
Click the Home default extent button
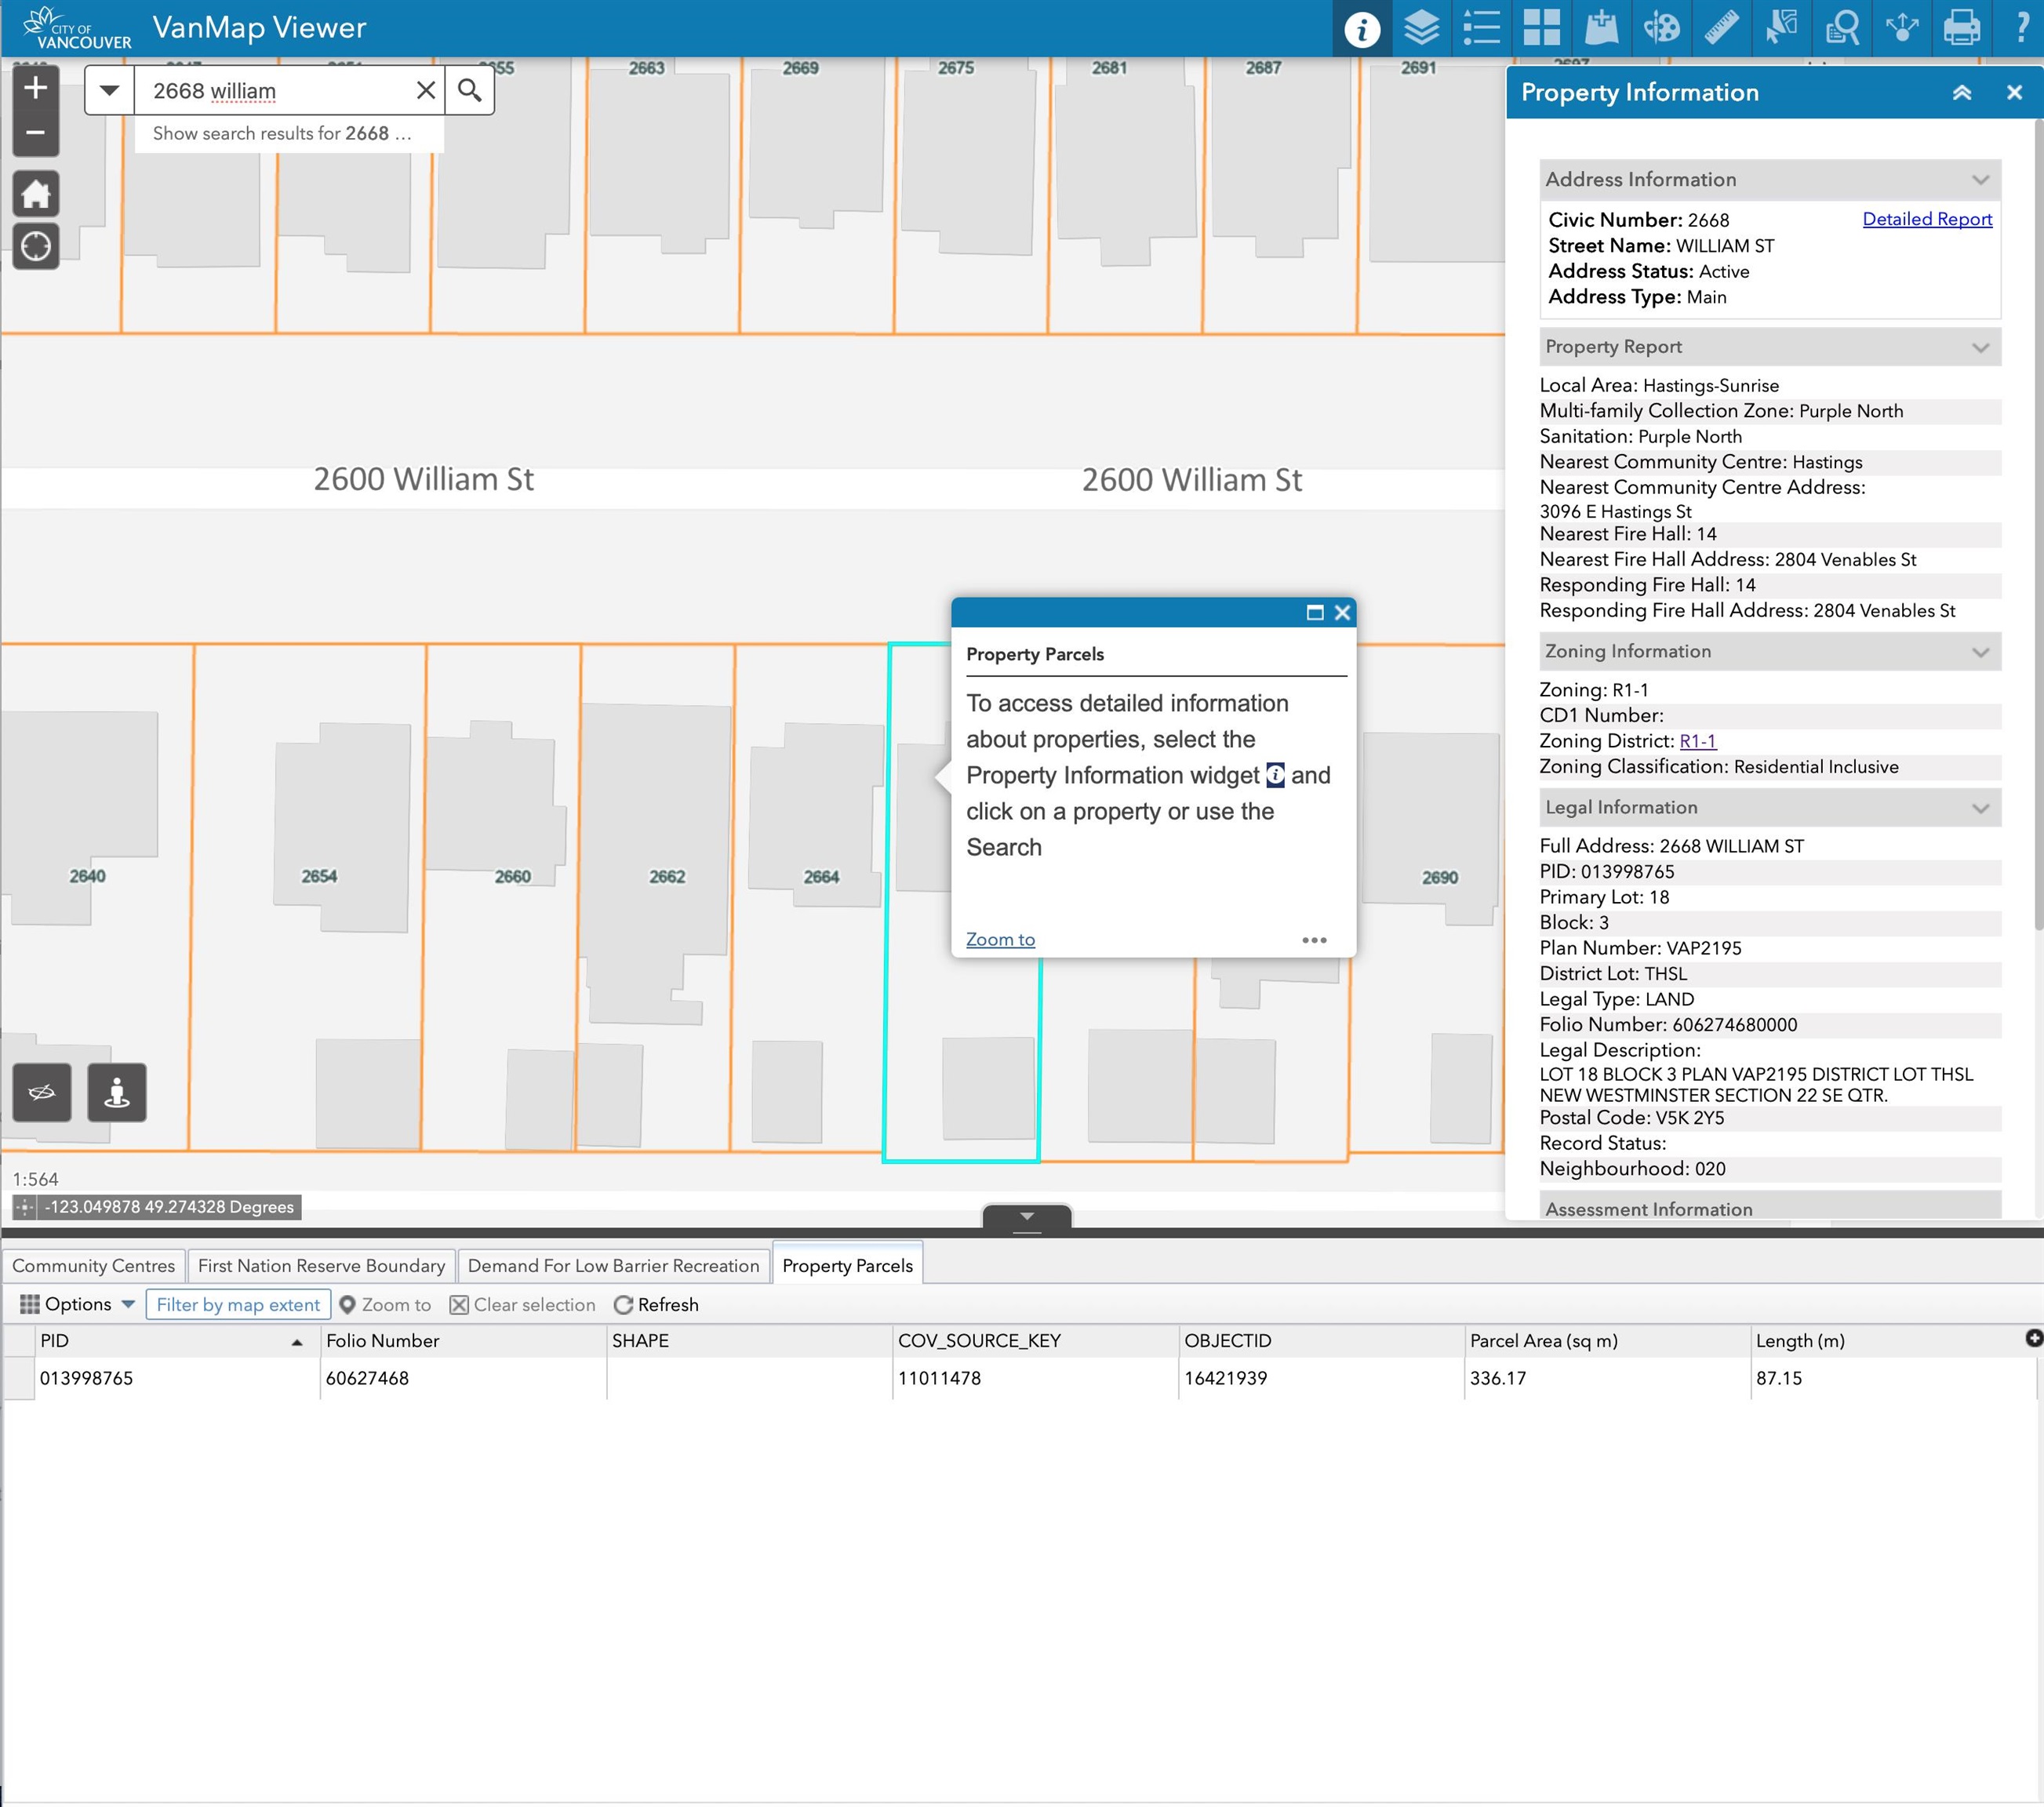36,194
